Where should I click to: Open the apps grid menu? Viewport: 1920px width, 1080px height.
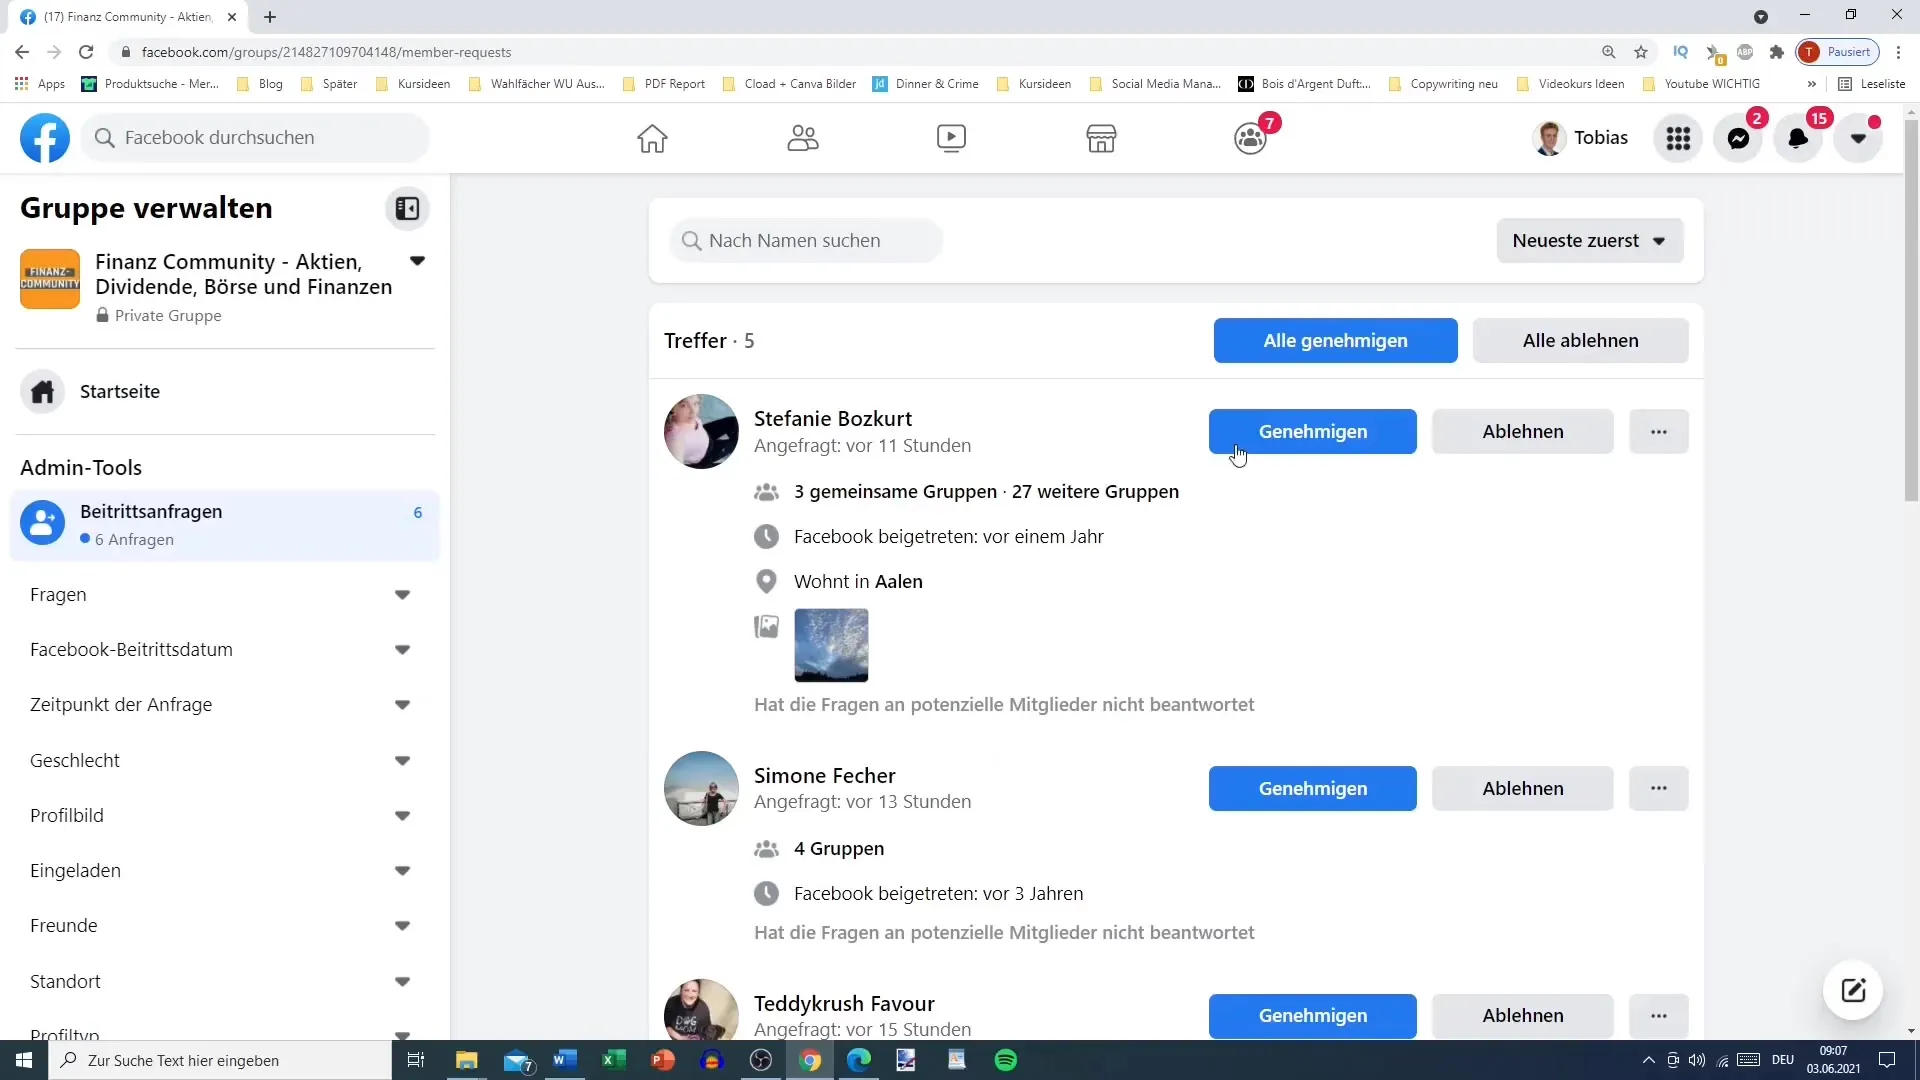point(1678,138)
